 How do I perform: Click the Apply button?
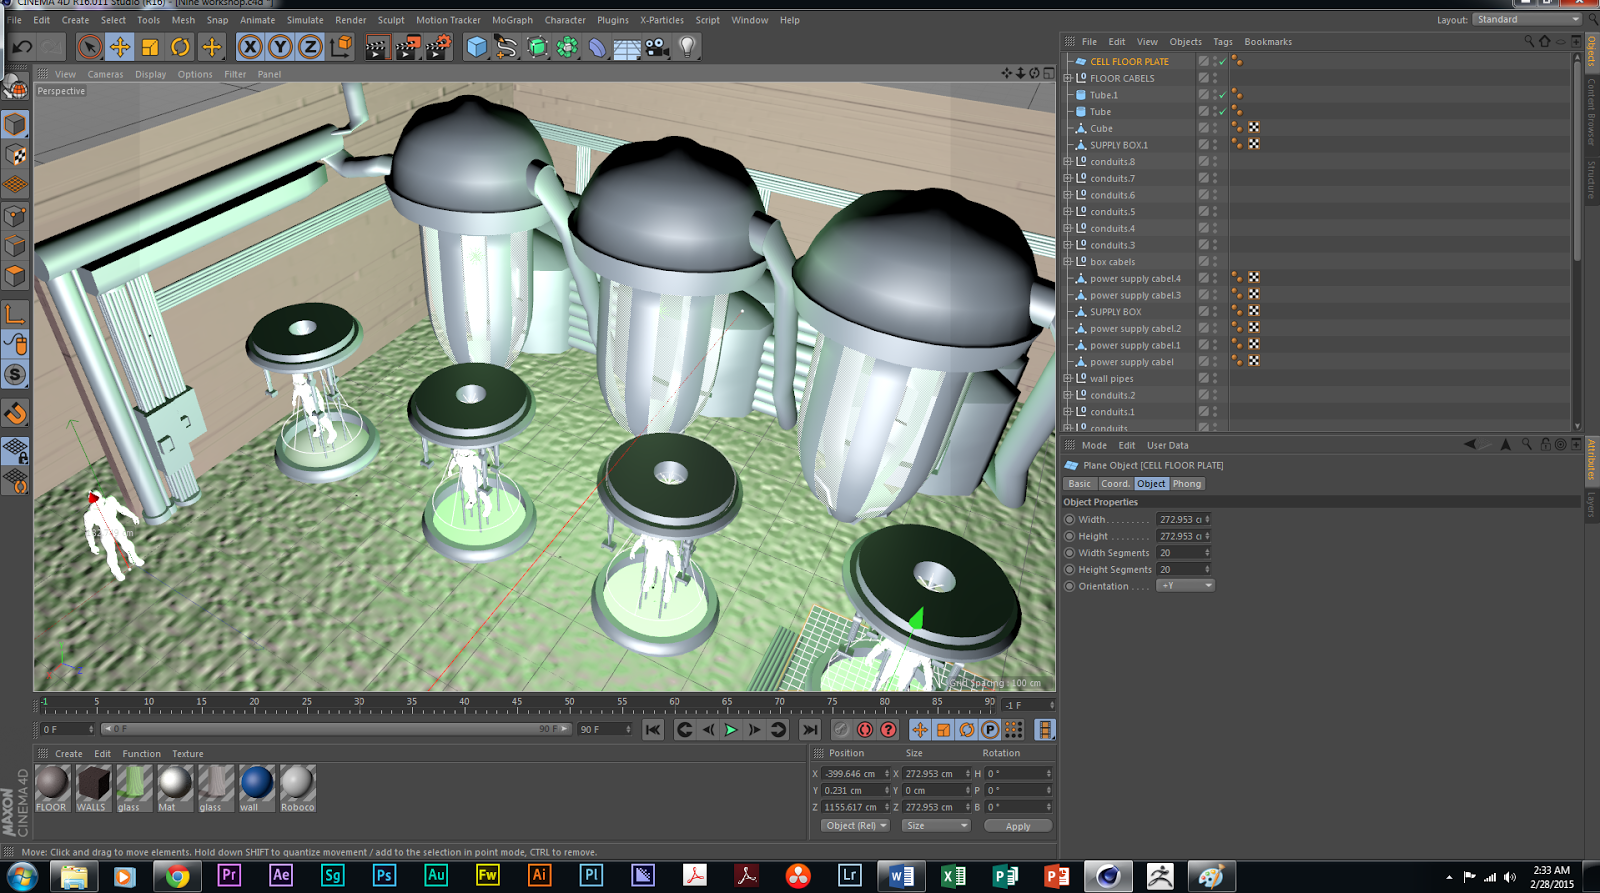click(1017, 826)
